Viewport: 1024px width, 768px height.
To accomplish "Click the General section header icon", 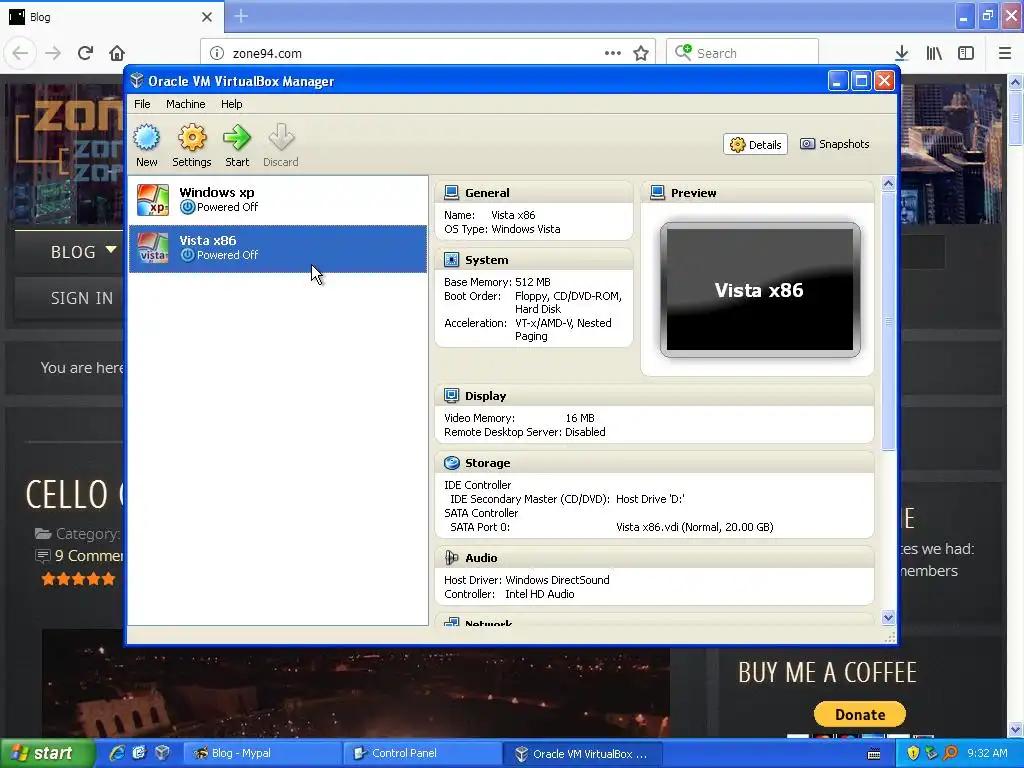I will (451, 193).
